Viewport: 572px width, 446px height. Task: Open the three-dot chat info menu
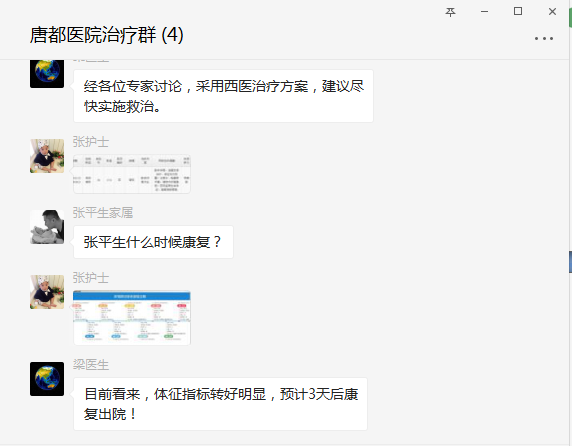coord(544,38)
